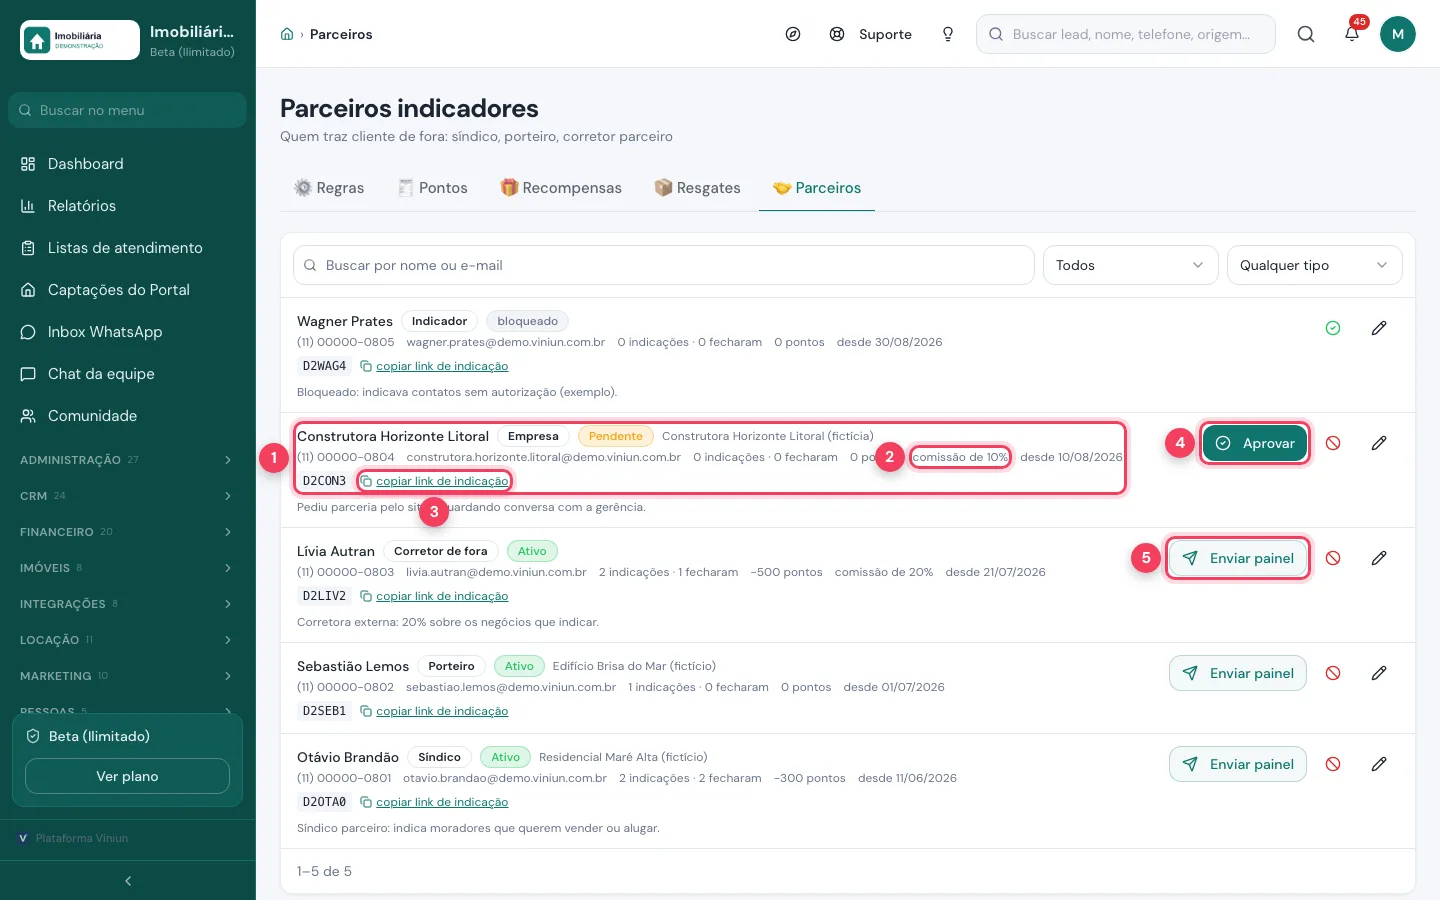Open the notifications bell
Image resolution: width=1440 pixels, height=900 pixels.
[x=1352, y=34]
